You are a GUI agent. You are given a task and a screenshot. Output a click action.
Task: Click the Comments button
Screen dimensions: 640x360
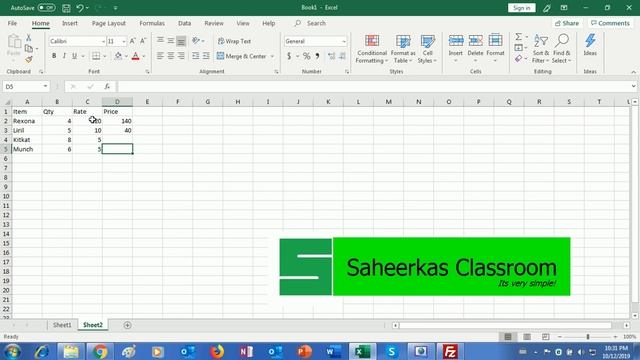tap(610, 23)
